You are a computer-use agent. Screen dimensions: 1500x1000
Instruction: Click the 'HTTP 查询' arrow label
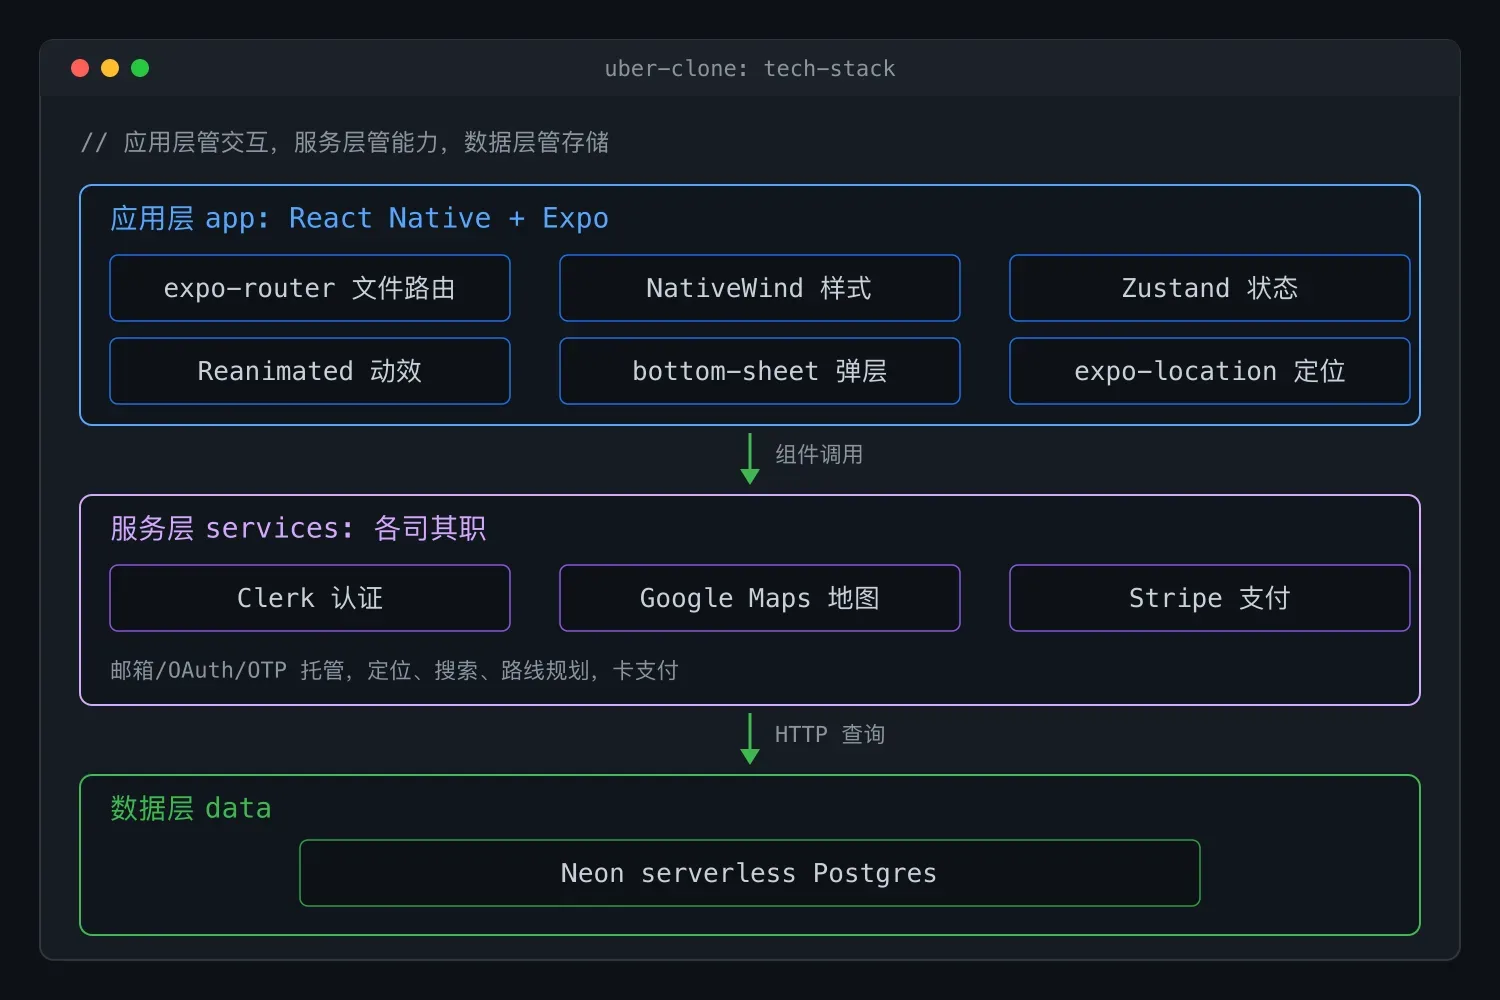830,734
